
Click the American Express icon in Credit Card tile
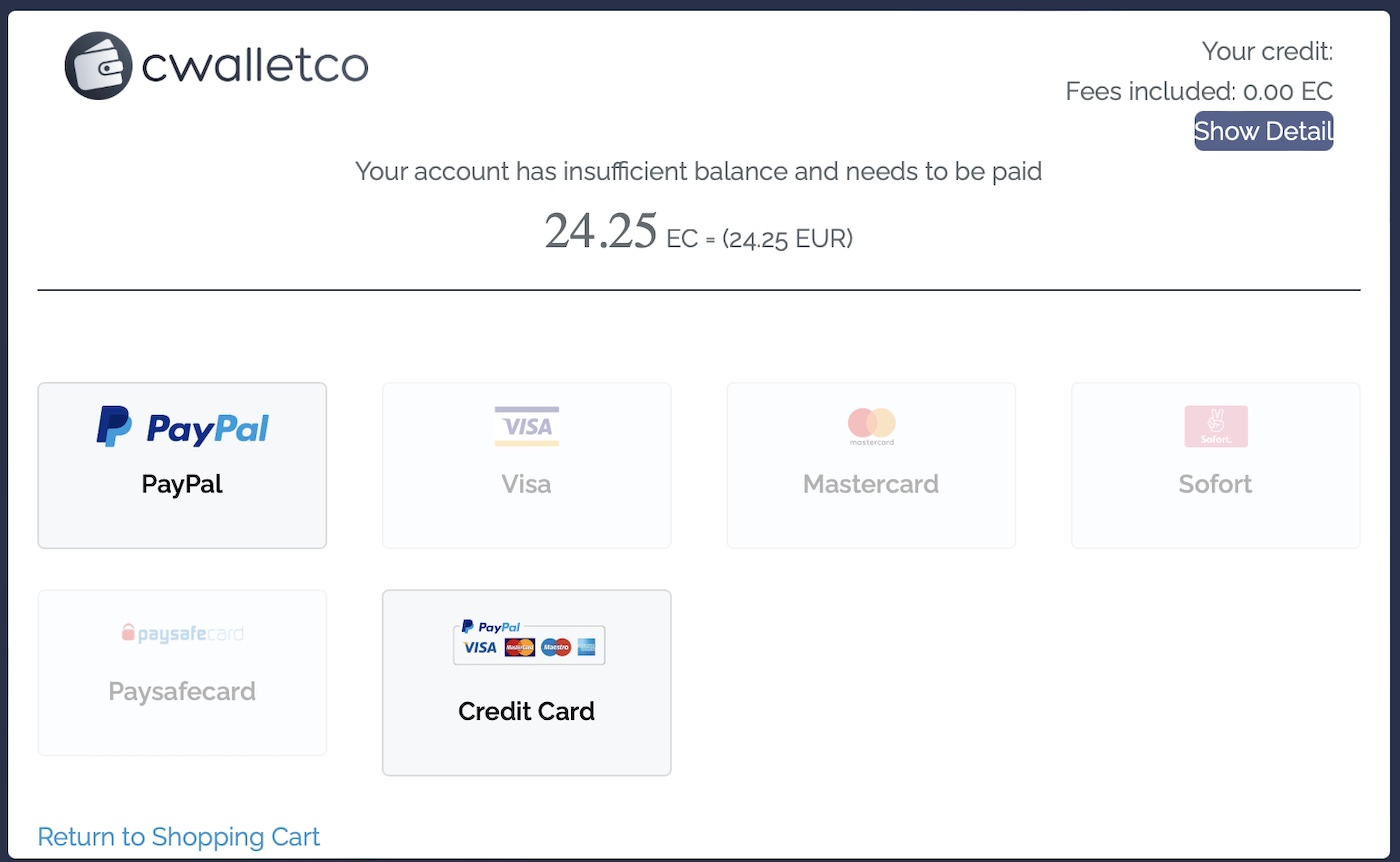point(587,648)
